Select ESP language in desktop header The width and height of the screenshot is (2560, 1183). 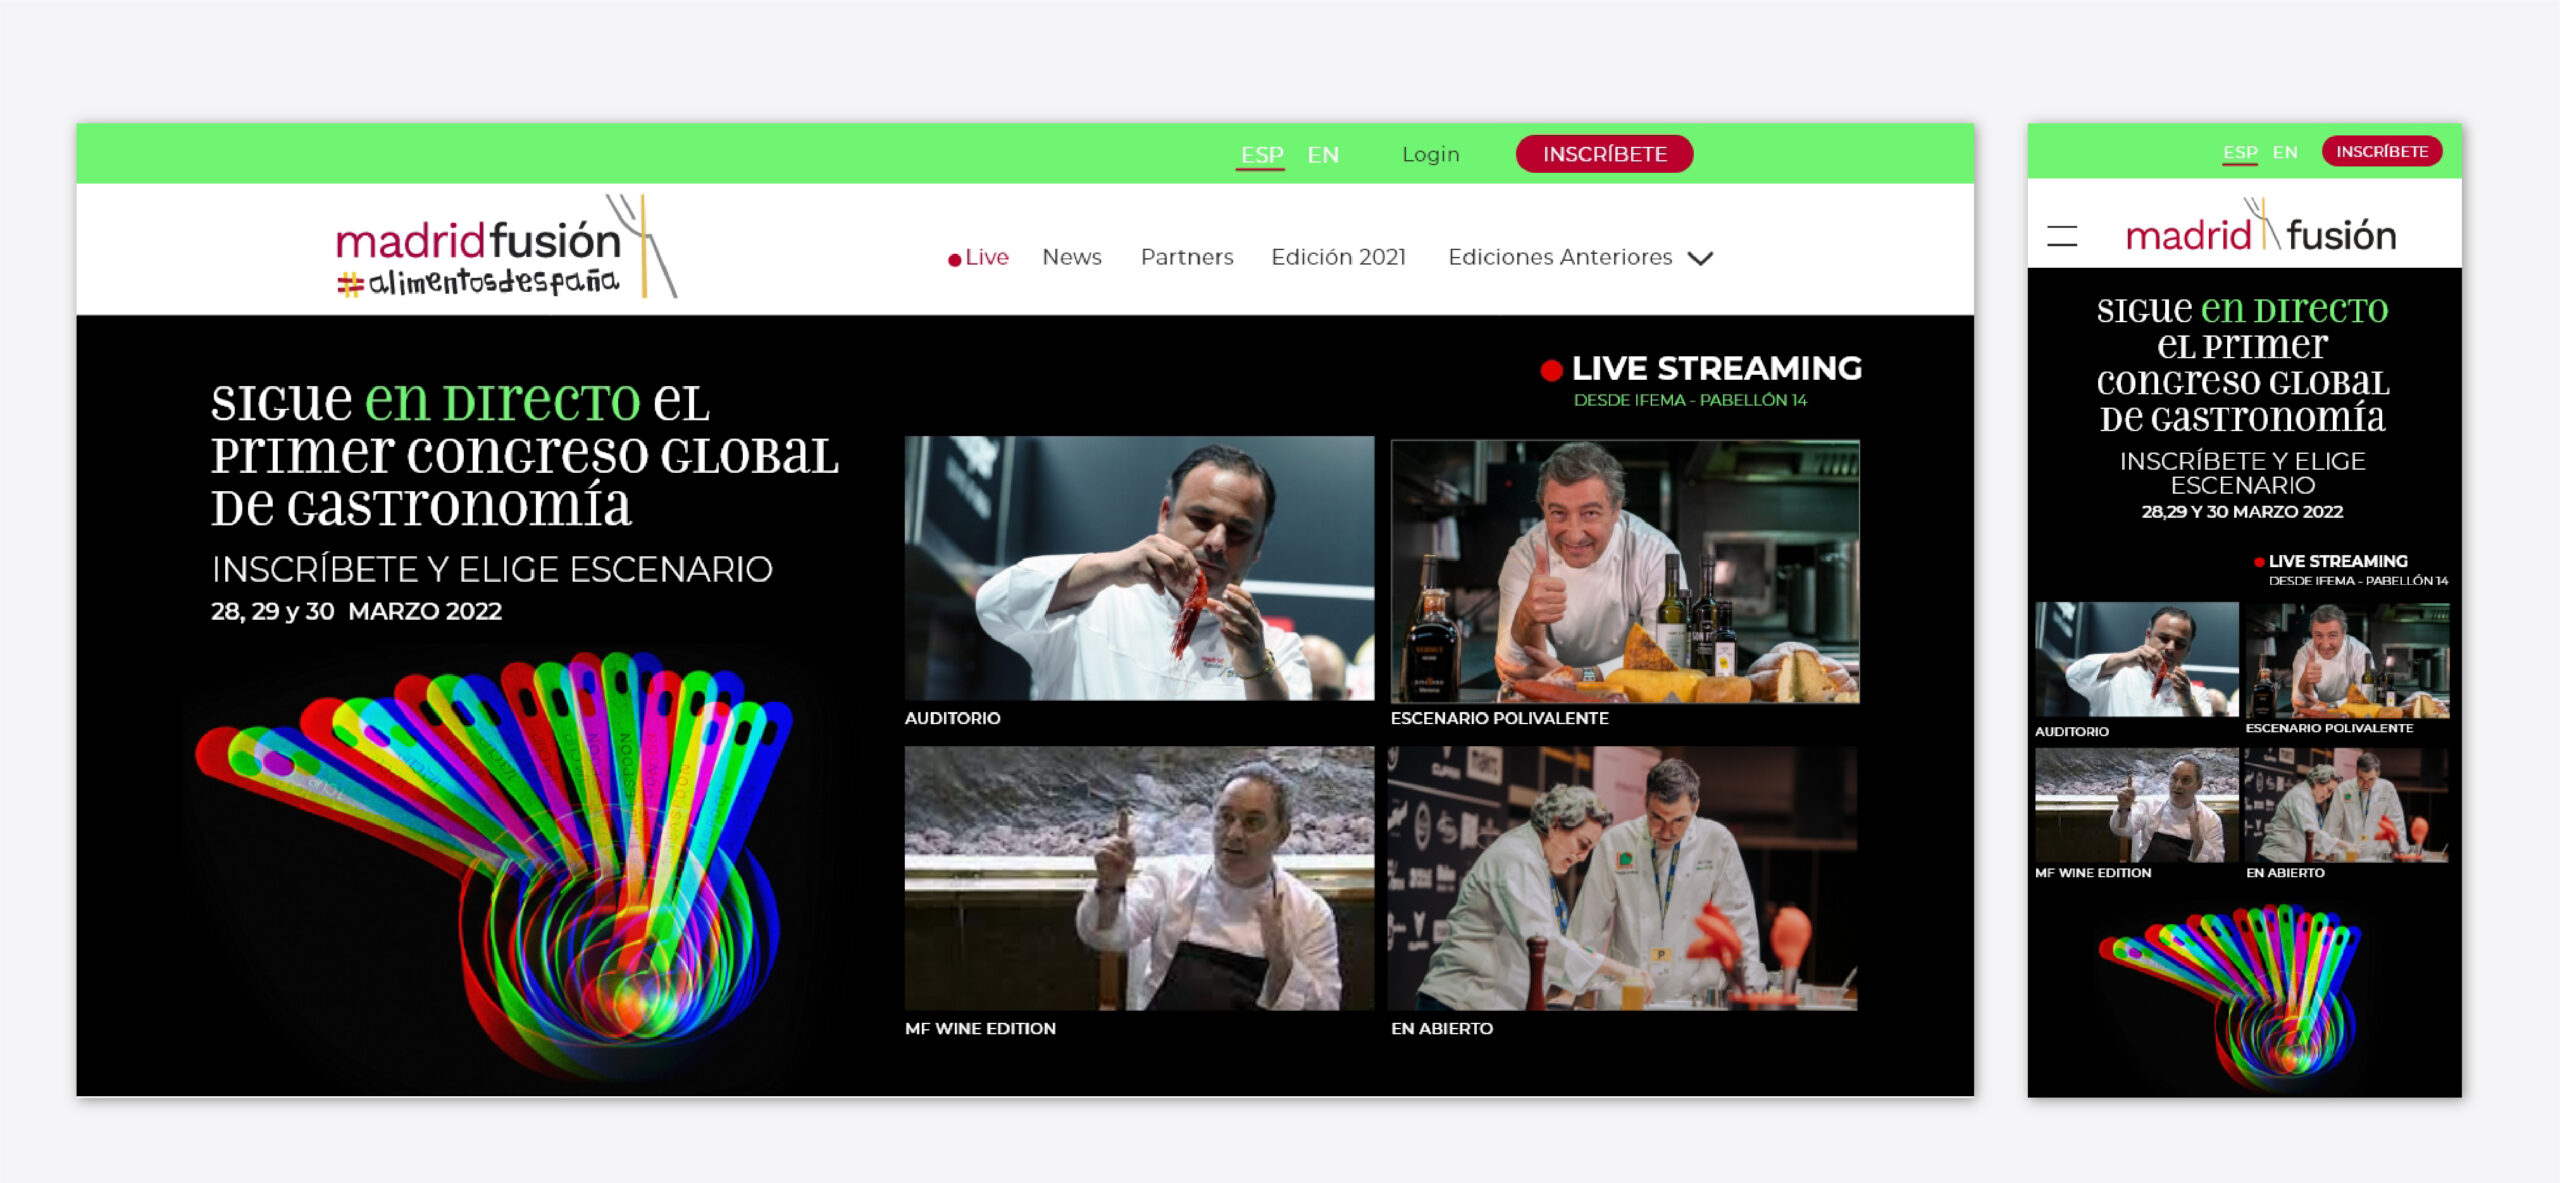(x=1261, y=155)
